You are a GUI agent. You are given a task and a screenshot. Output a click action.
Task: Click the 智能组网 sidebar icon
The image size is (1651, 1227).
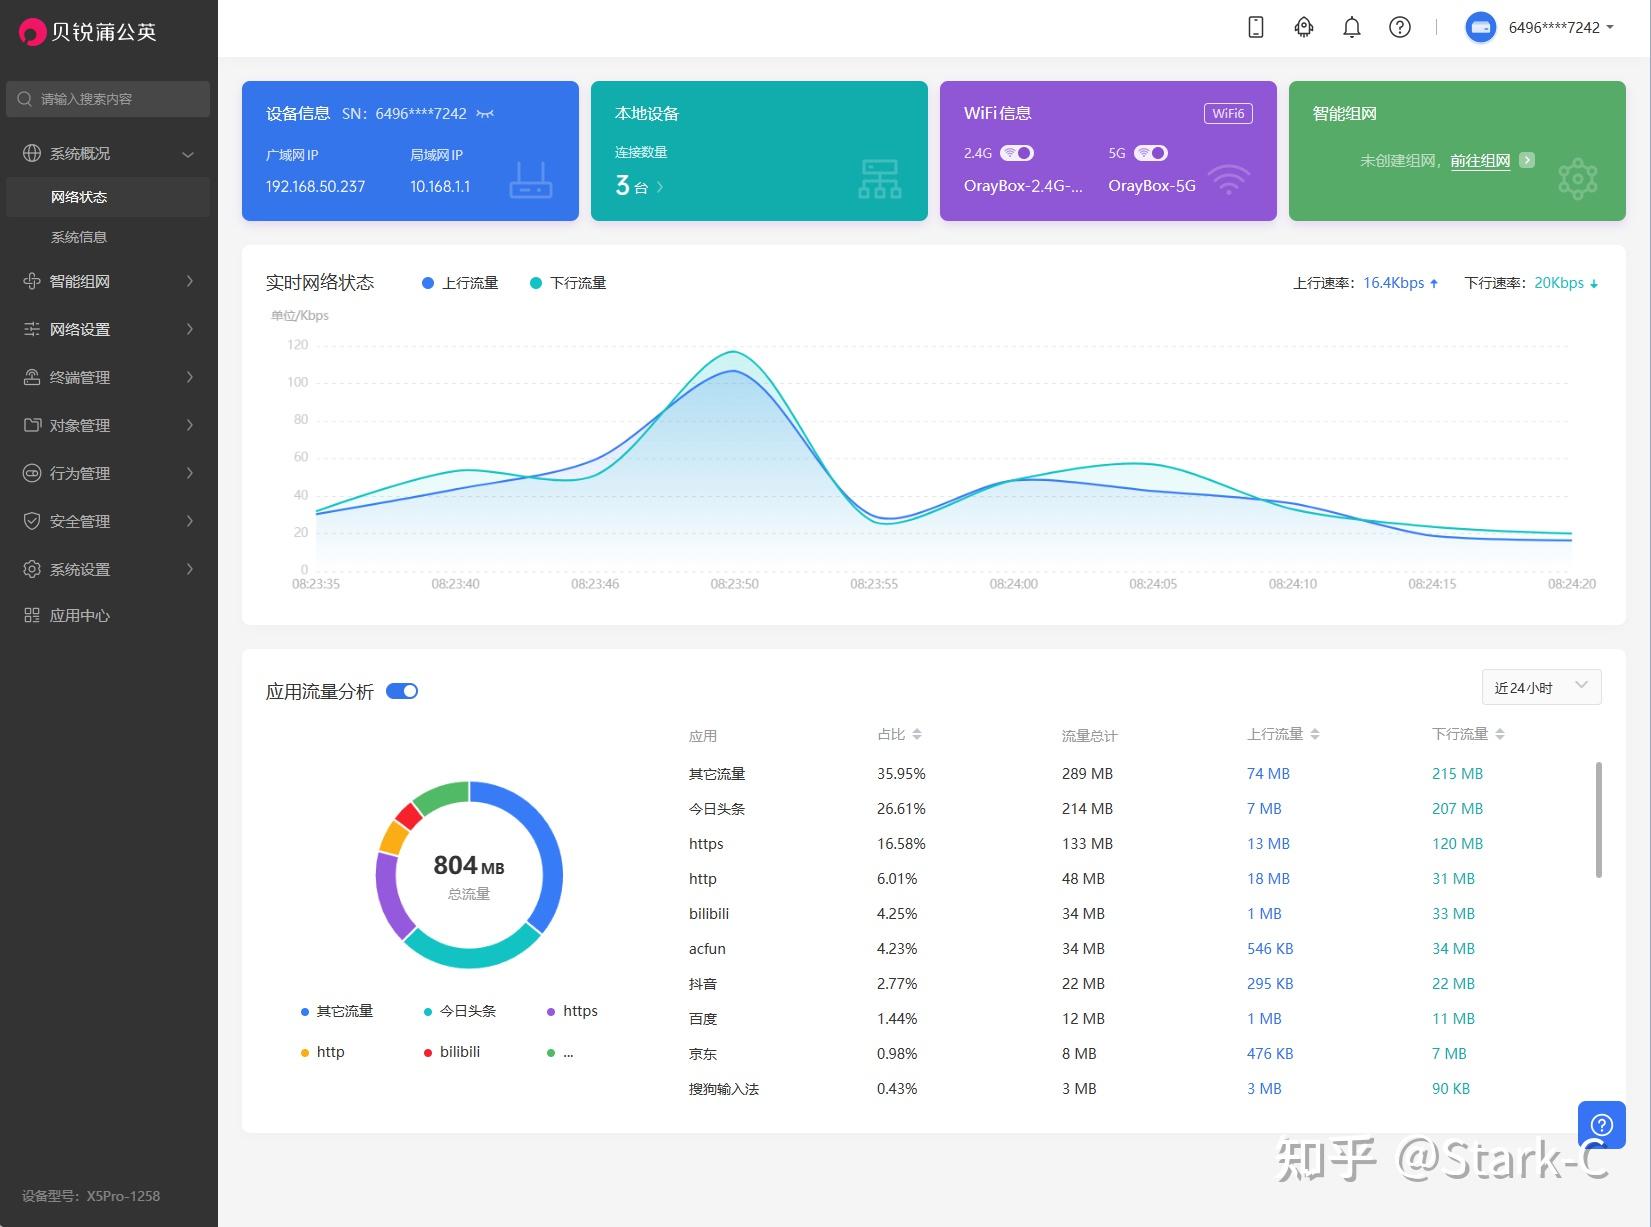(x=32, y=281)
